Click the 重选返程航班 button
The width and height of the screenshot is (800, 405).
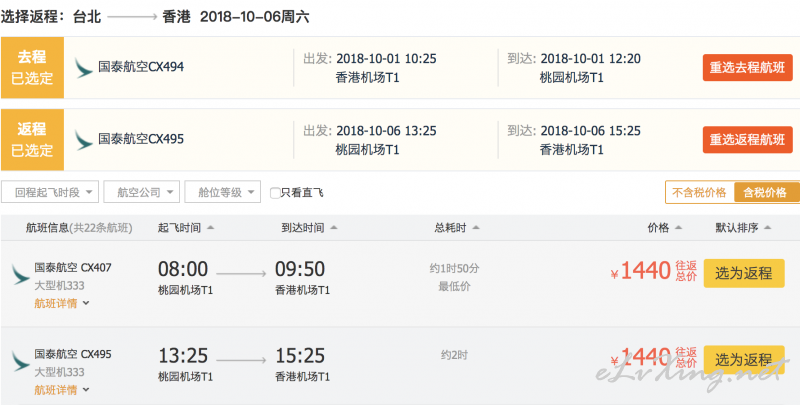coord(747,139)
